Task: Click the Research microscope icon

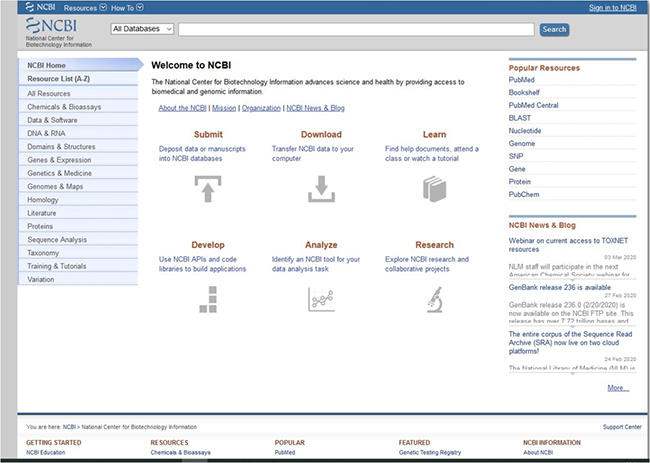Action: point(434,299)
